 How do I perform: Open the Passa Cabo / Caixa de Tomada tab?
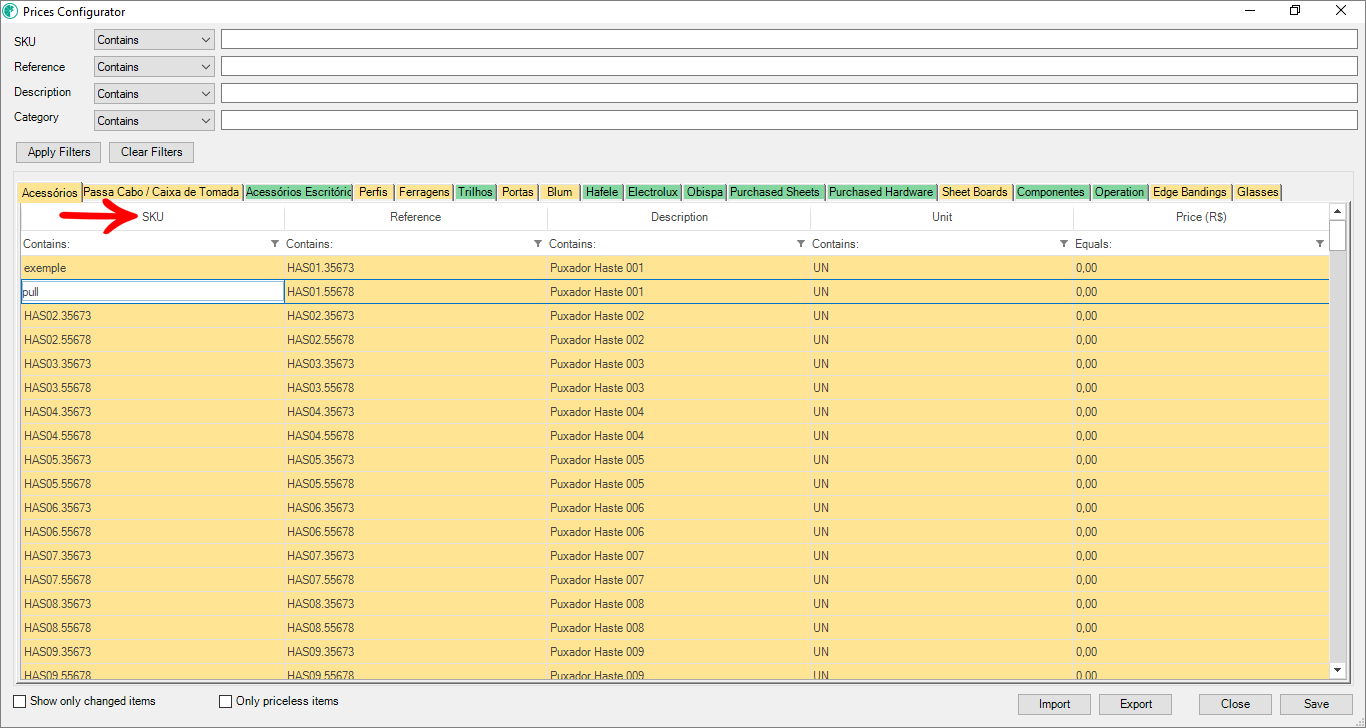[x=161, y=192]
